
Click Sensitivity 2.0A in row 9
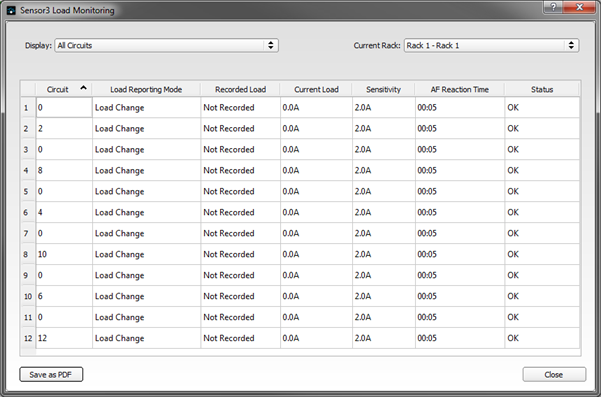(x=384, y=275)
